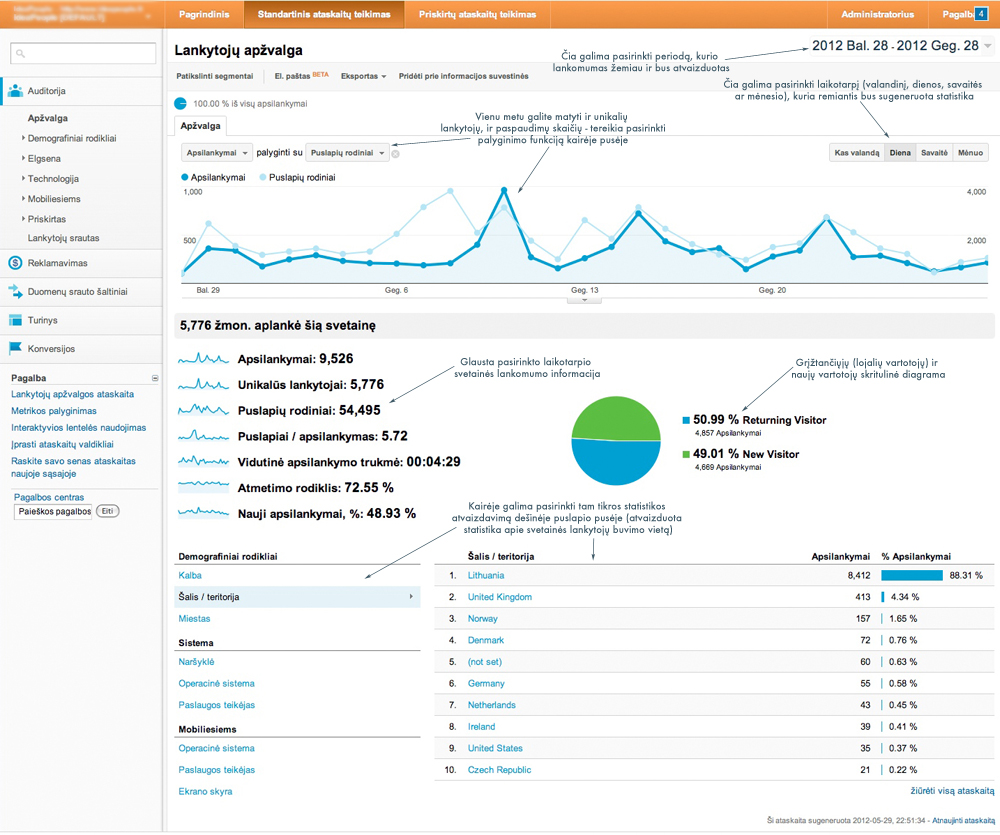Open the Auditorija section icon
This screenshot has height=835, width=1000.
[15, 91]
